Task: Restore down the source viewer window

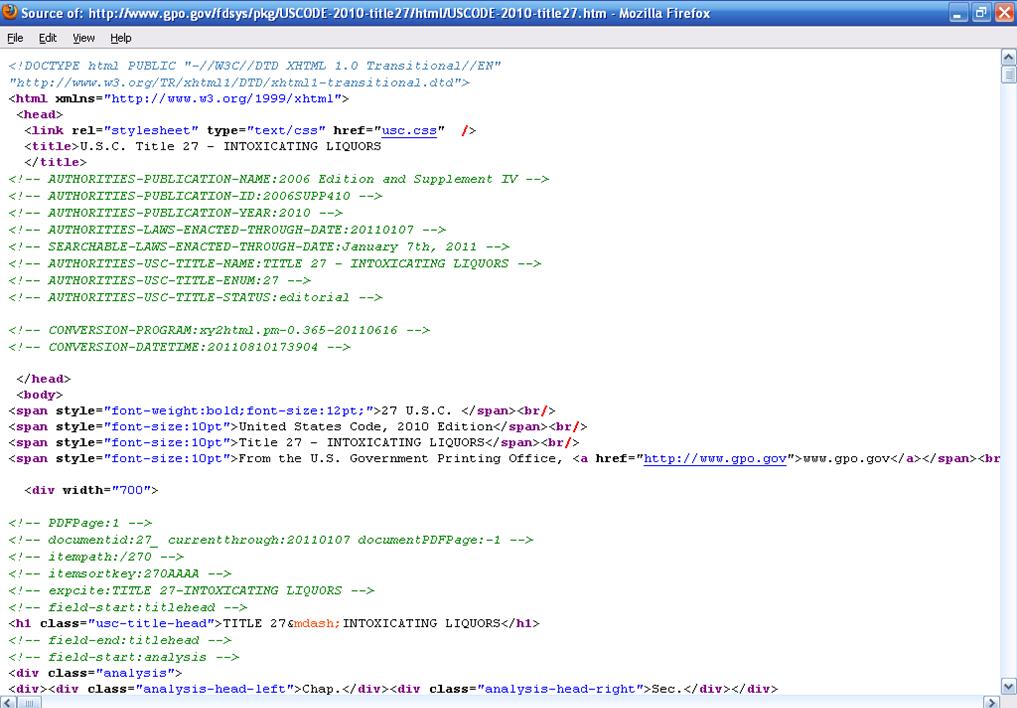Action: coord(981,13)
